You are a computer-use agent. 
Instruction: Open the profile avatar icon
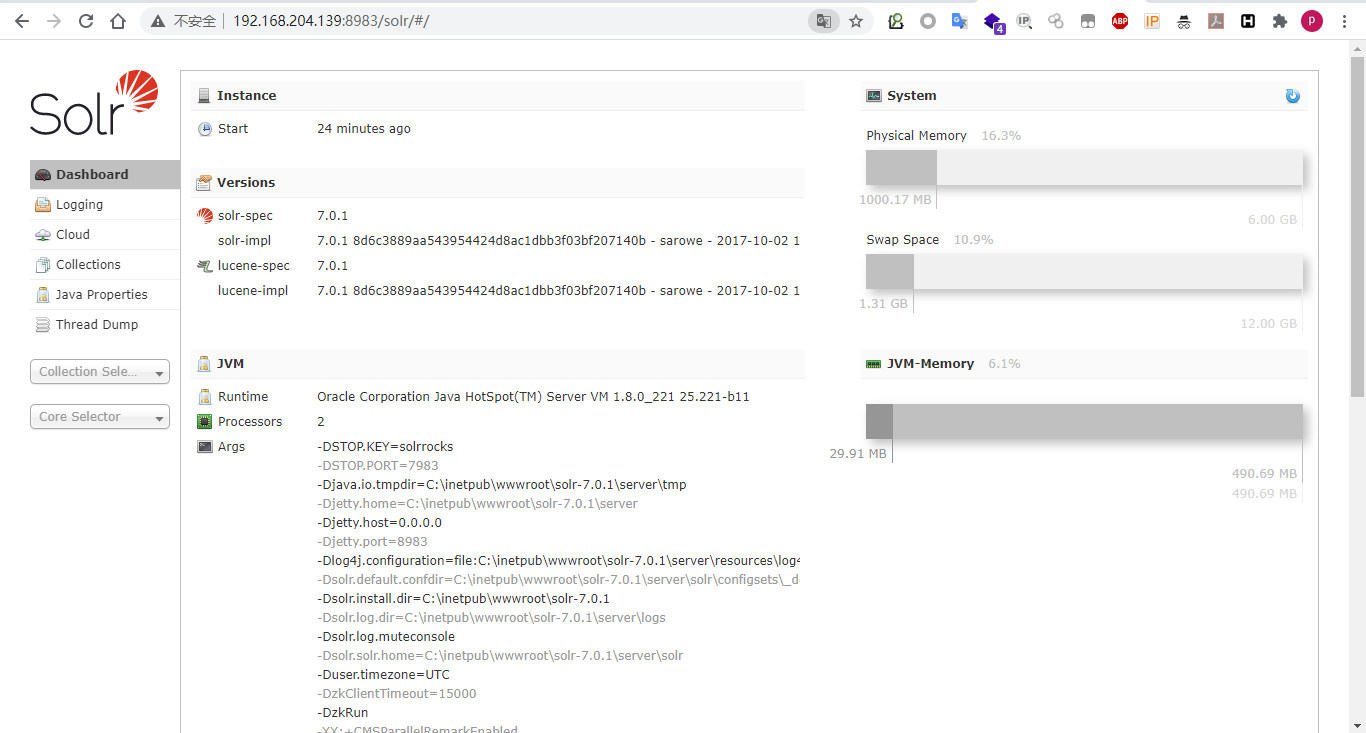point(1311,20)
